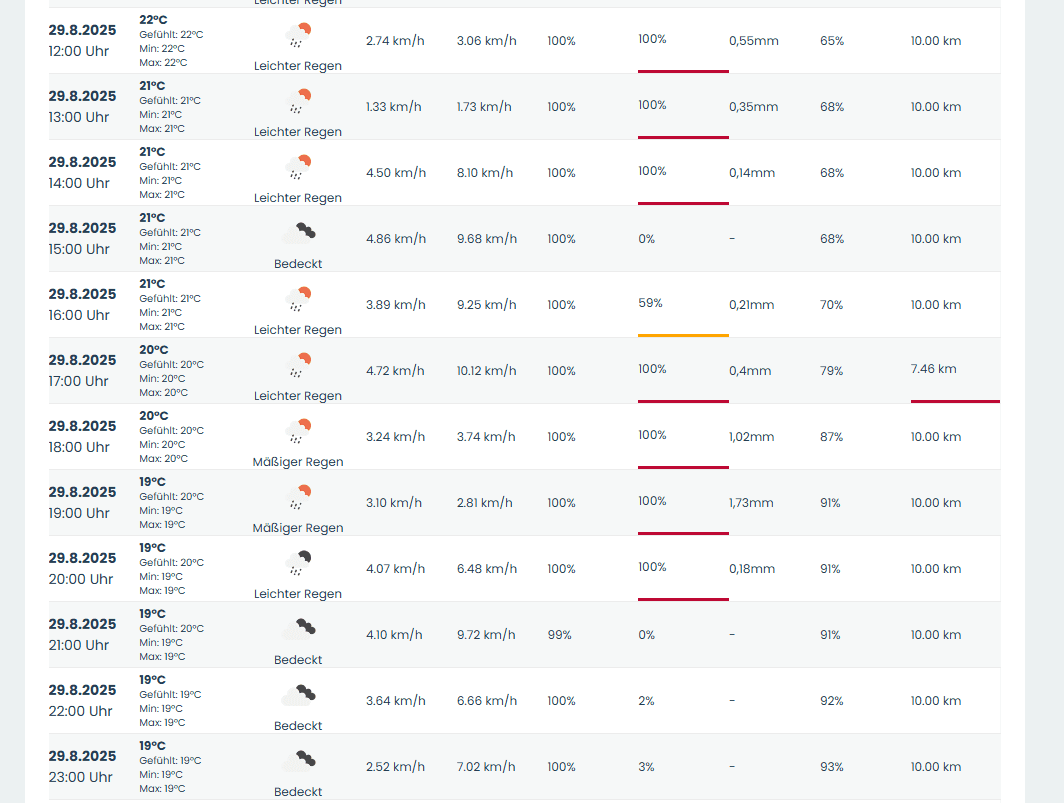Click the Leichter Regen label at 20:00 Uhr
This screenshot has width=1064, height=803.
298,593
